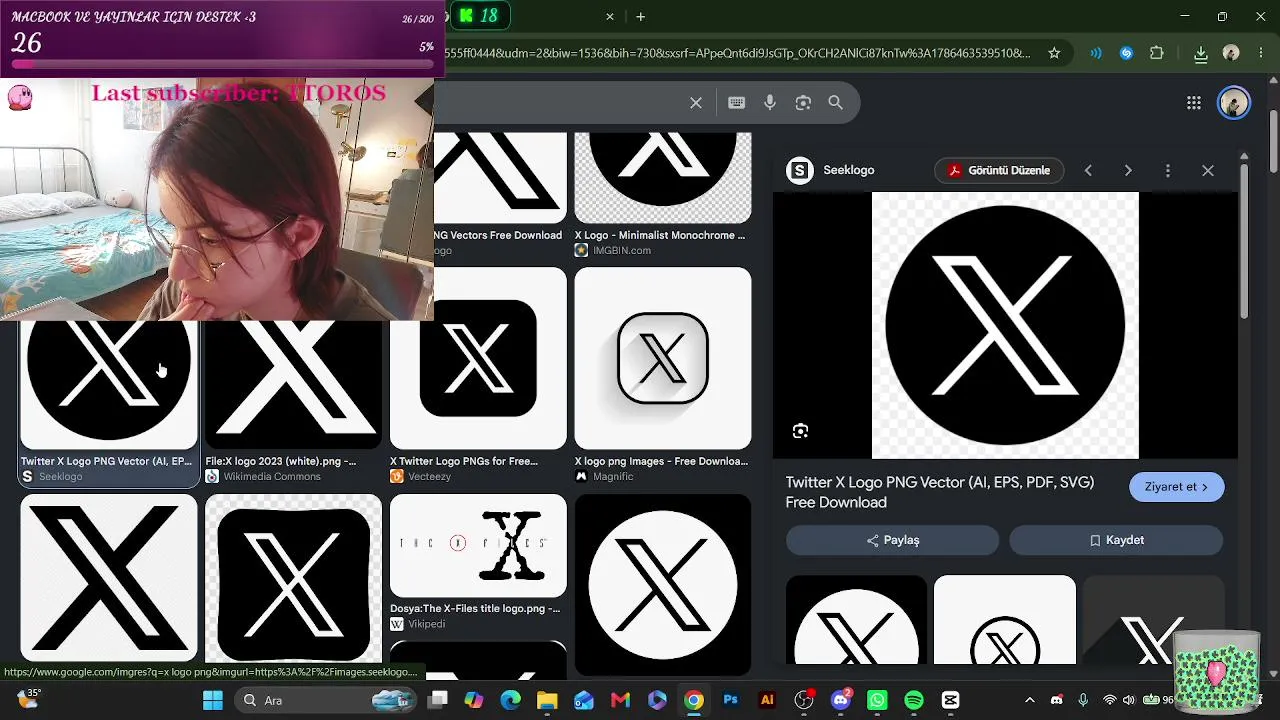Click the large X logo preview image
Image resolution: width=1280 pixels, height=720 pixels.
pos(1005,325)
